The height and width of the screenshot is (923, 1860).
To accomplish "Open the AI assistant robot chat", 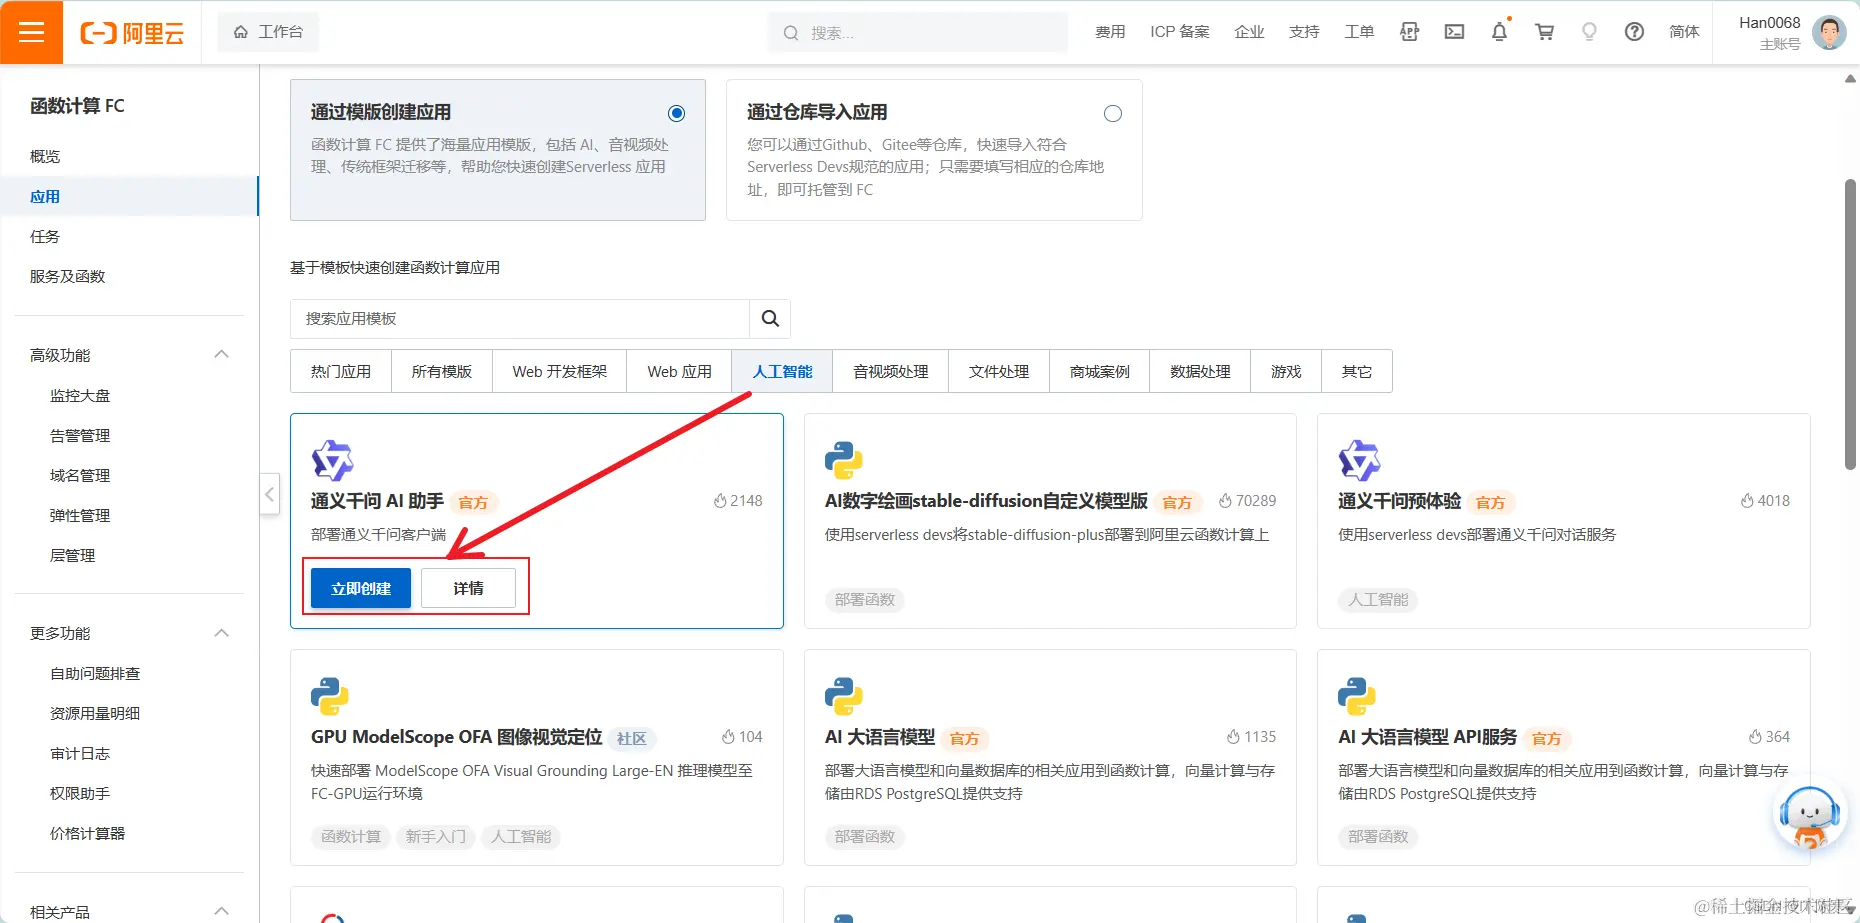I will (1810, 815).
